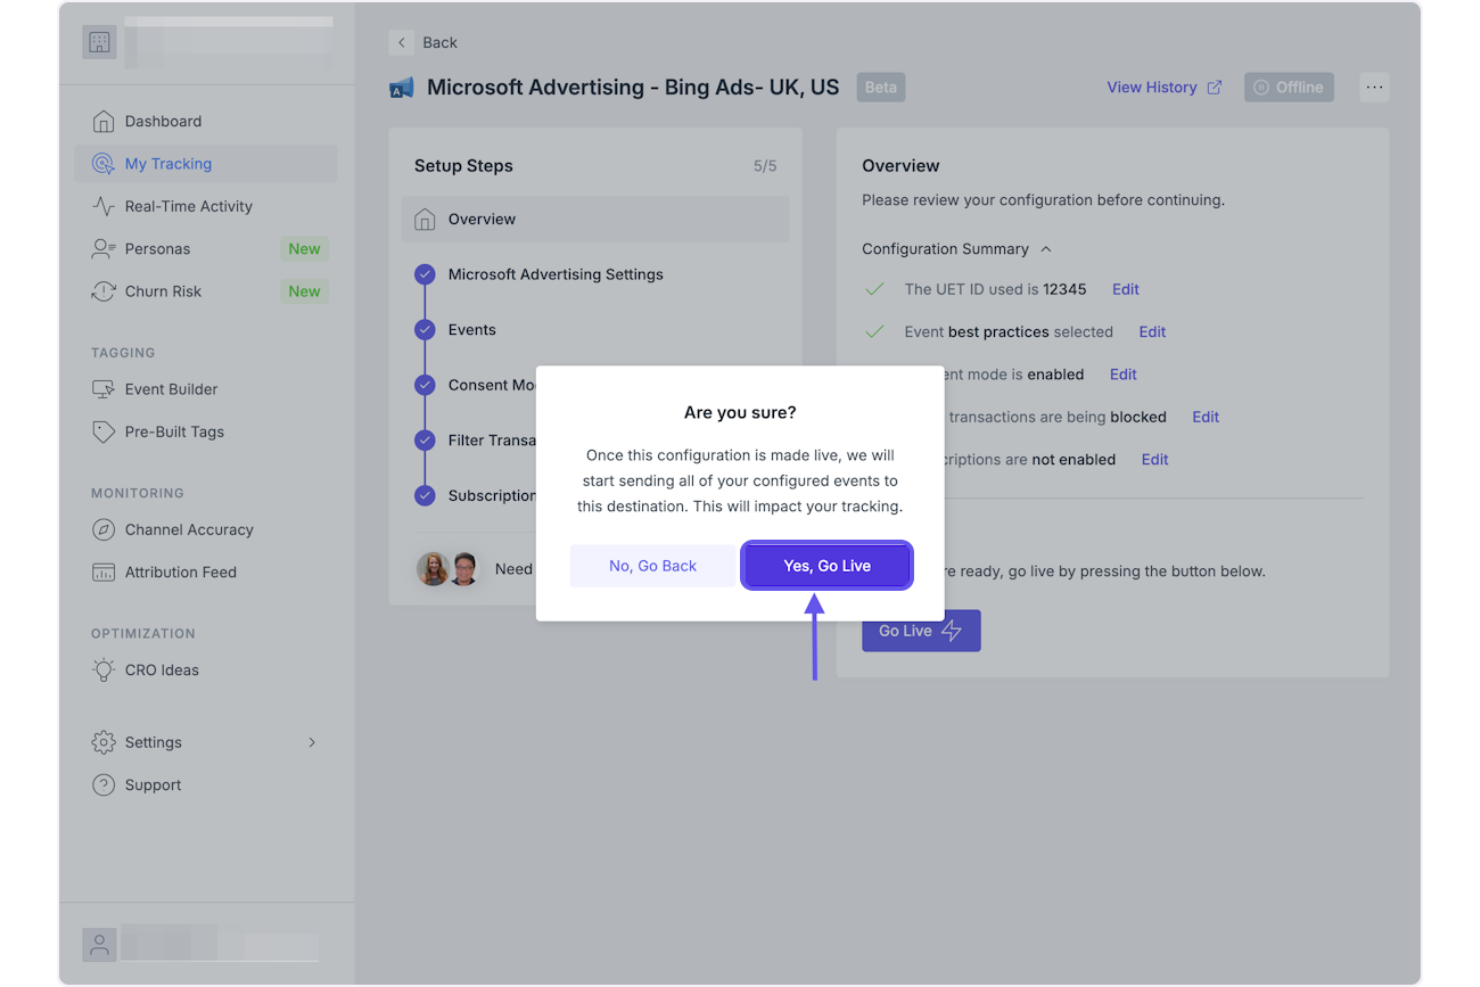Click checkmark beside Events step

point(425,330)
